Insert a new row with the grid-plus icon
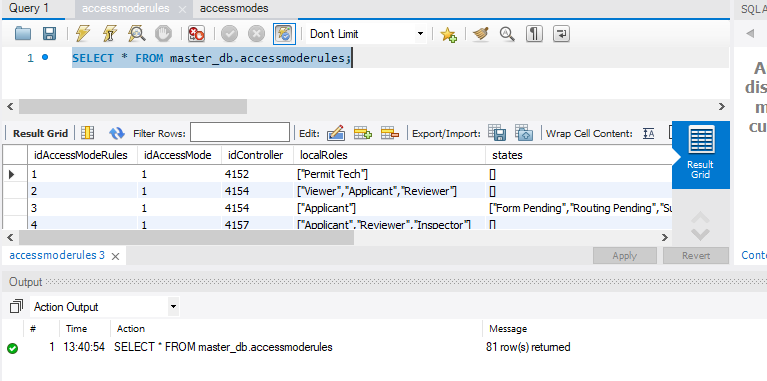The width and height of the screenshot is (767, 381). [x=362, y=133]
